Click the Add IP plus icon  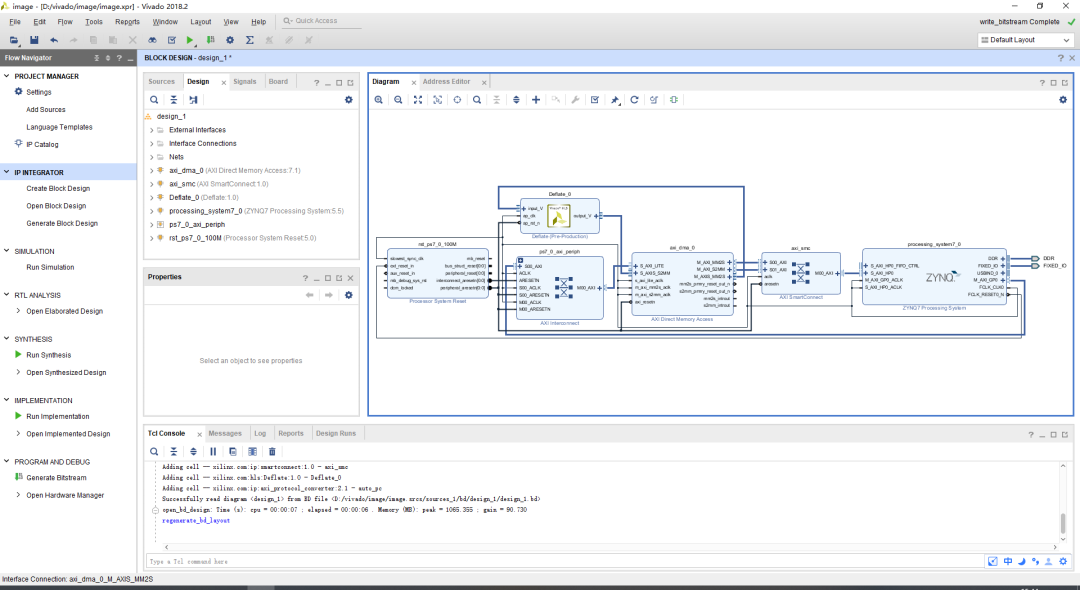point(536,100)
